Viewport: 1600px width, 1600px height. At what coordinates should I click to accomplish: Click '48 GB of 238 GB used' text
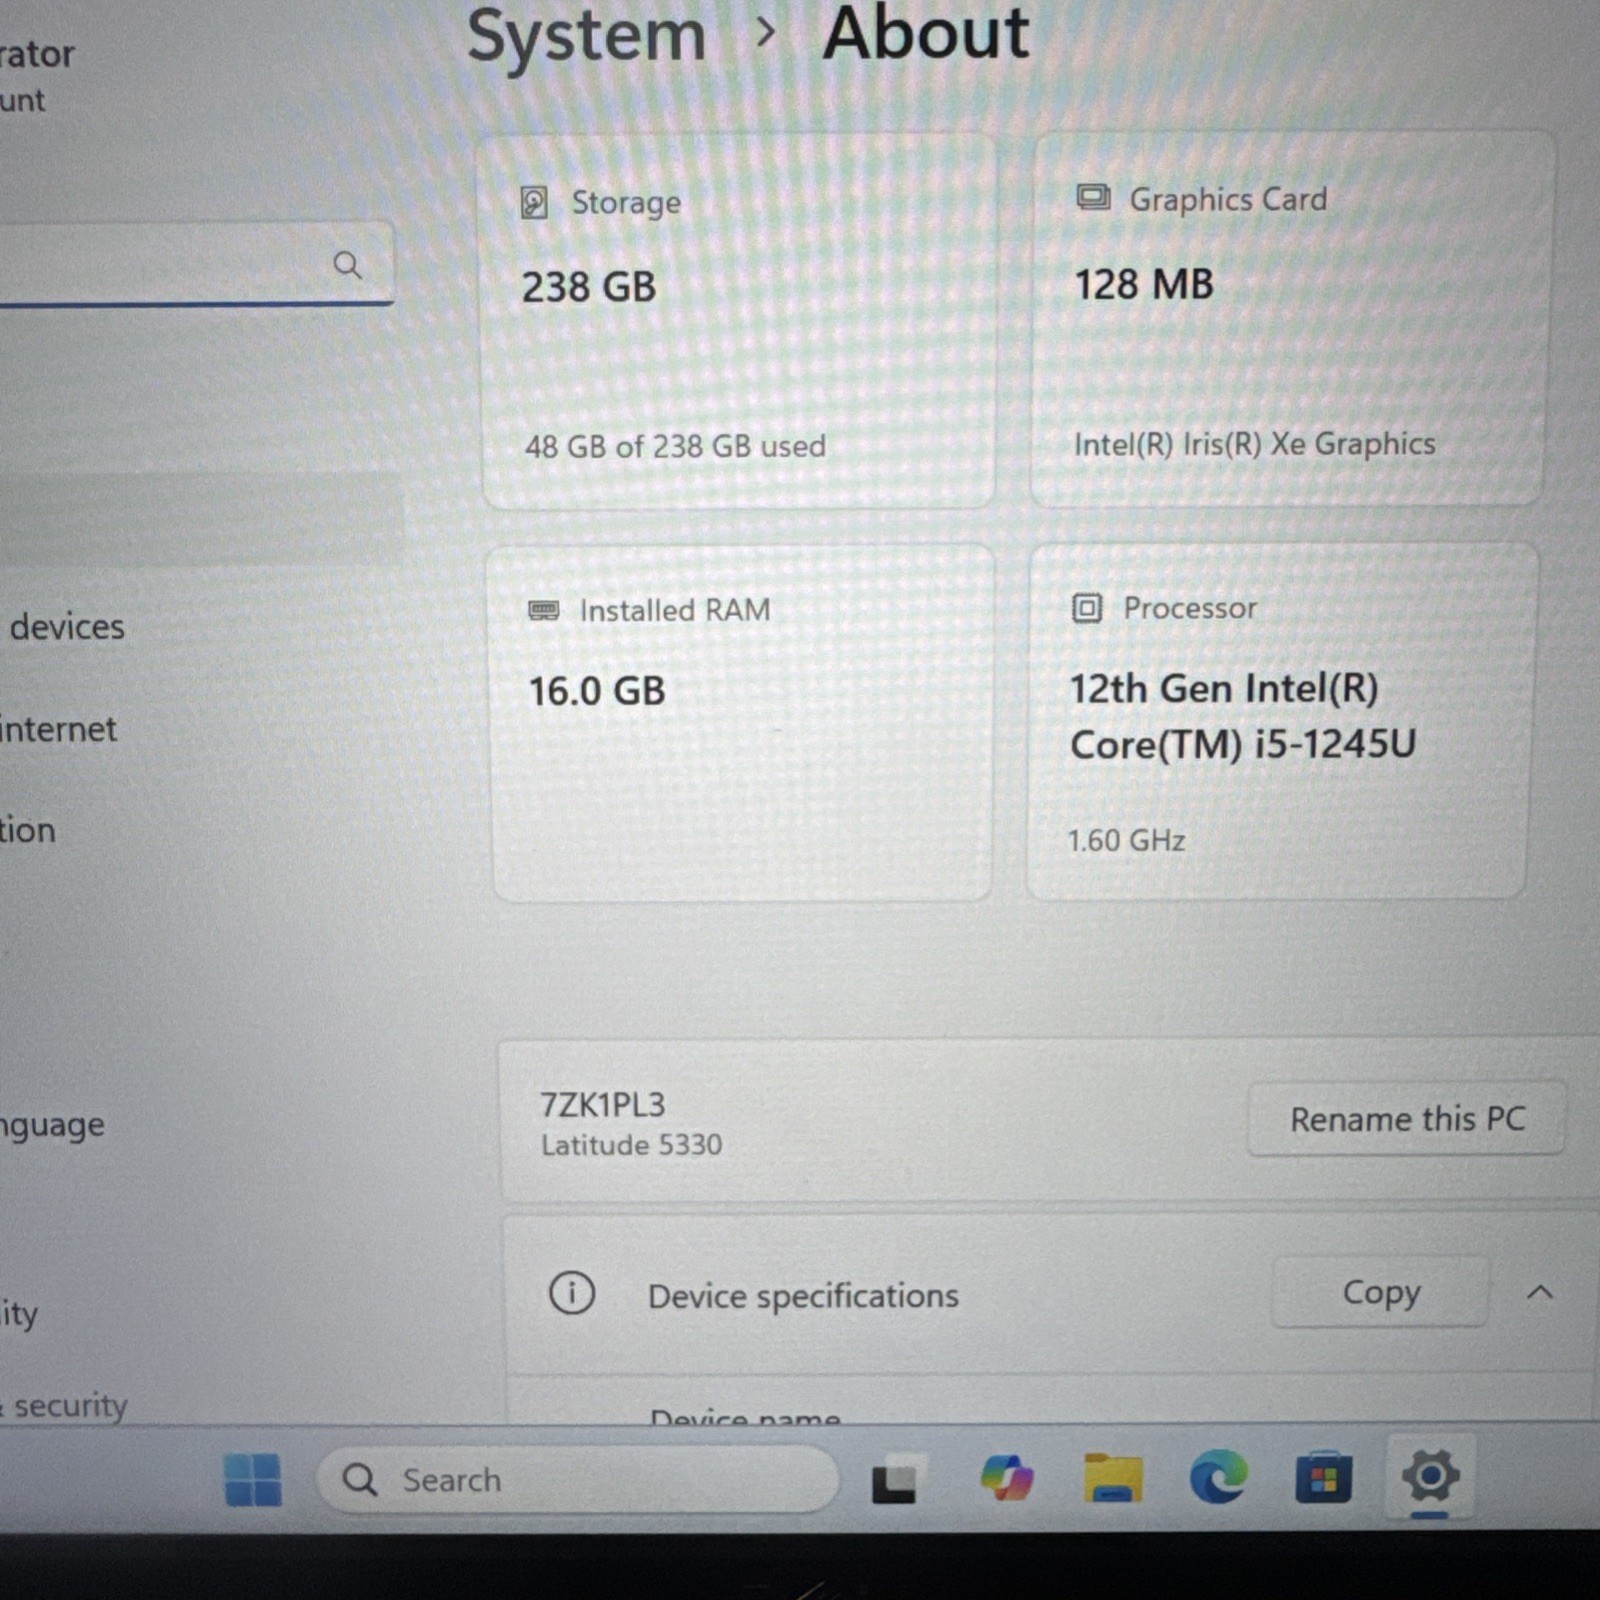tap(675, 446)
